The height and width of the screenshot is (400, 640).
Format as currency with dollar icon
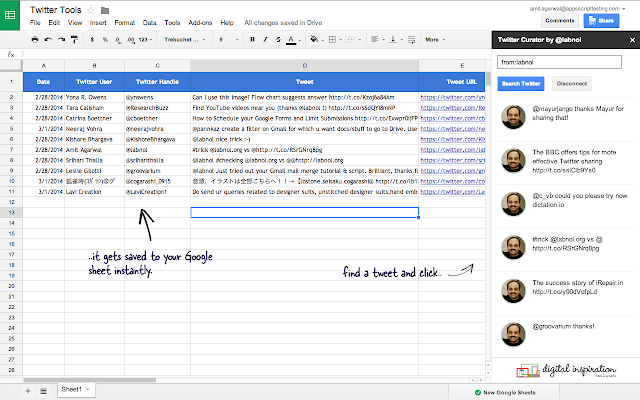[x=92, y=40]
